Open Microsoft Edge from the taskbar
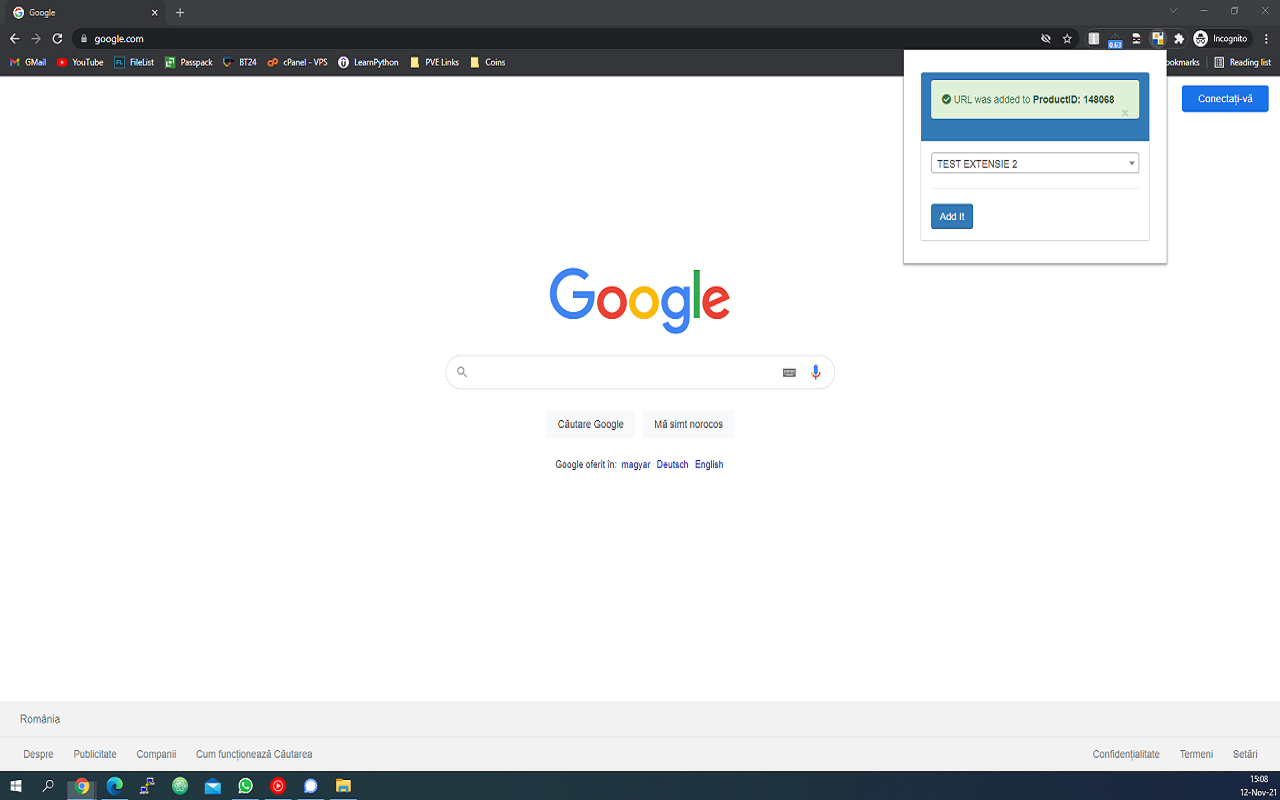Image resolution: width=1280 pixels, height=800 pixels. (114, 786)
